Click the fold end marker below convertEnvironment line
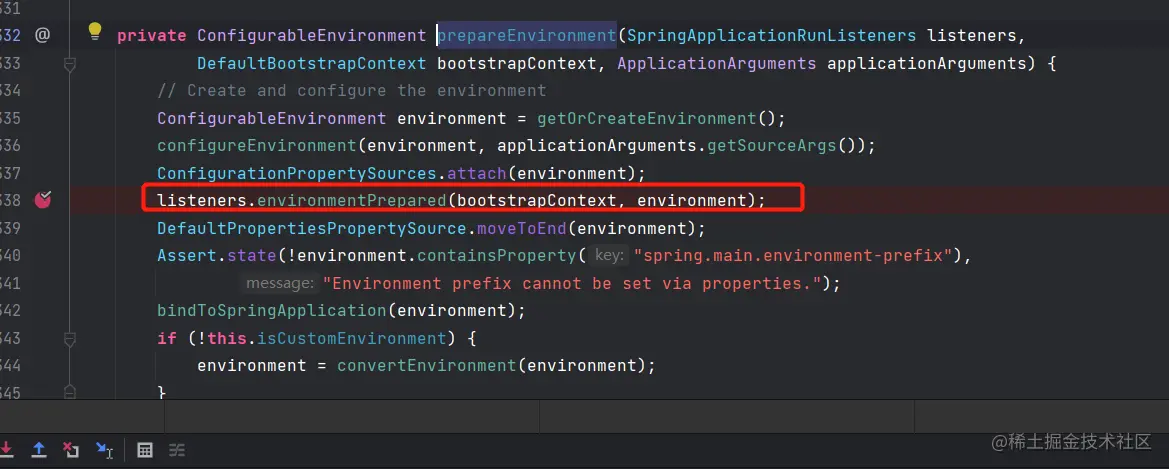This screenshot has width=1169, height=469. coord(70,389)
